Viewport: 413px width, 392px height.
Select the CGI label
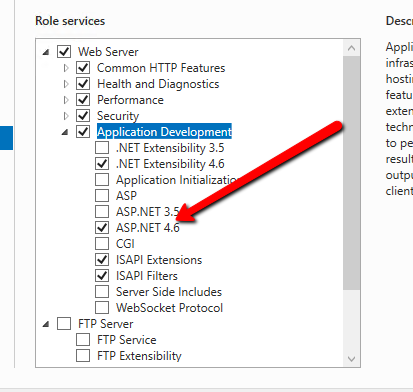click(125, 244)
